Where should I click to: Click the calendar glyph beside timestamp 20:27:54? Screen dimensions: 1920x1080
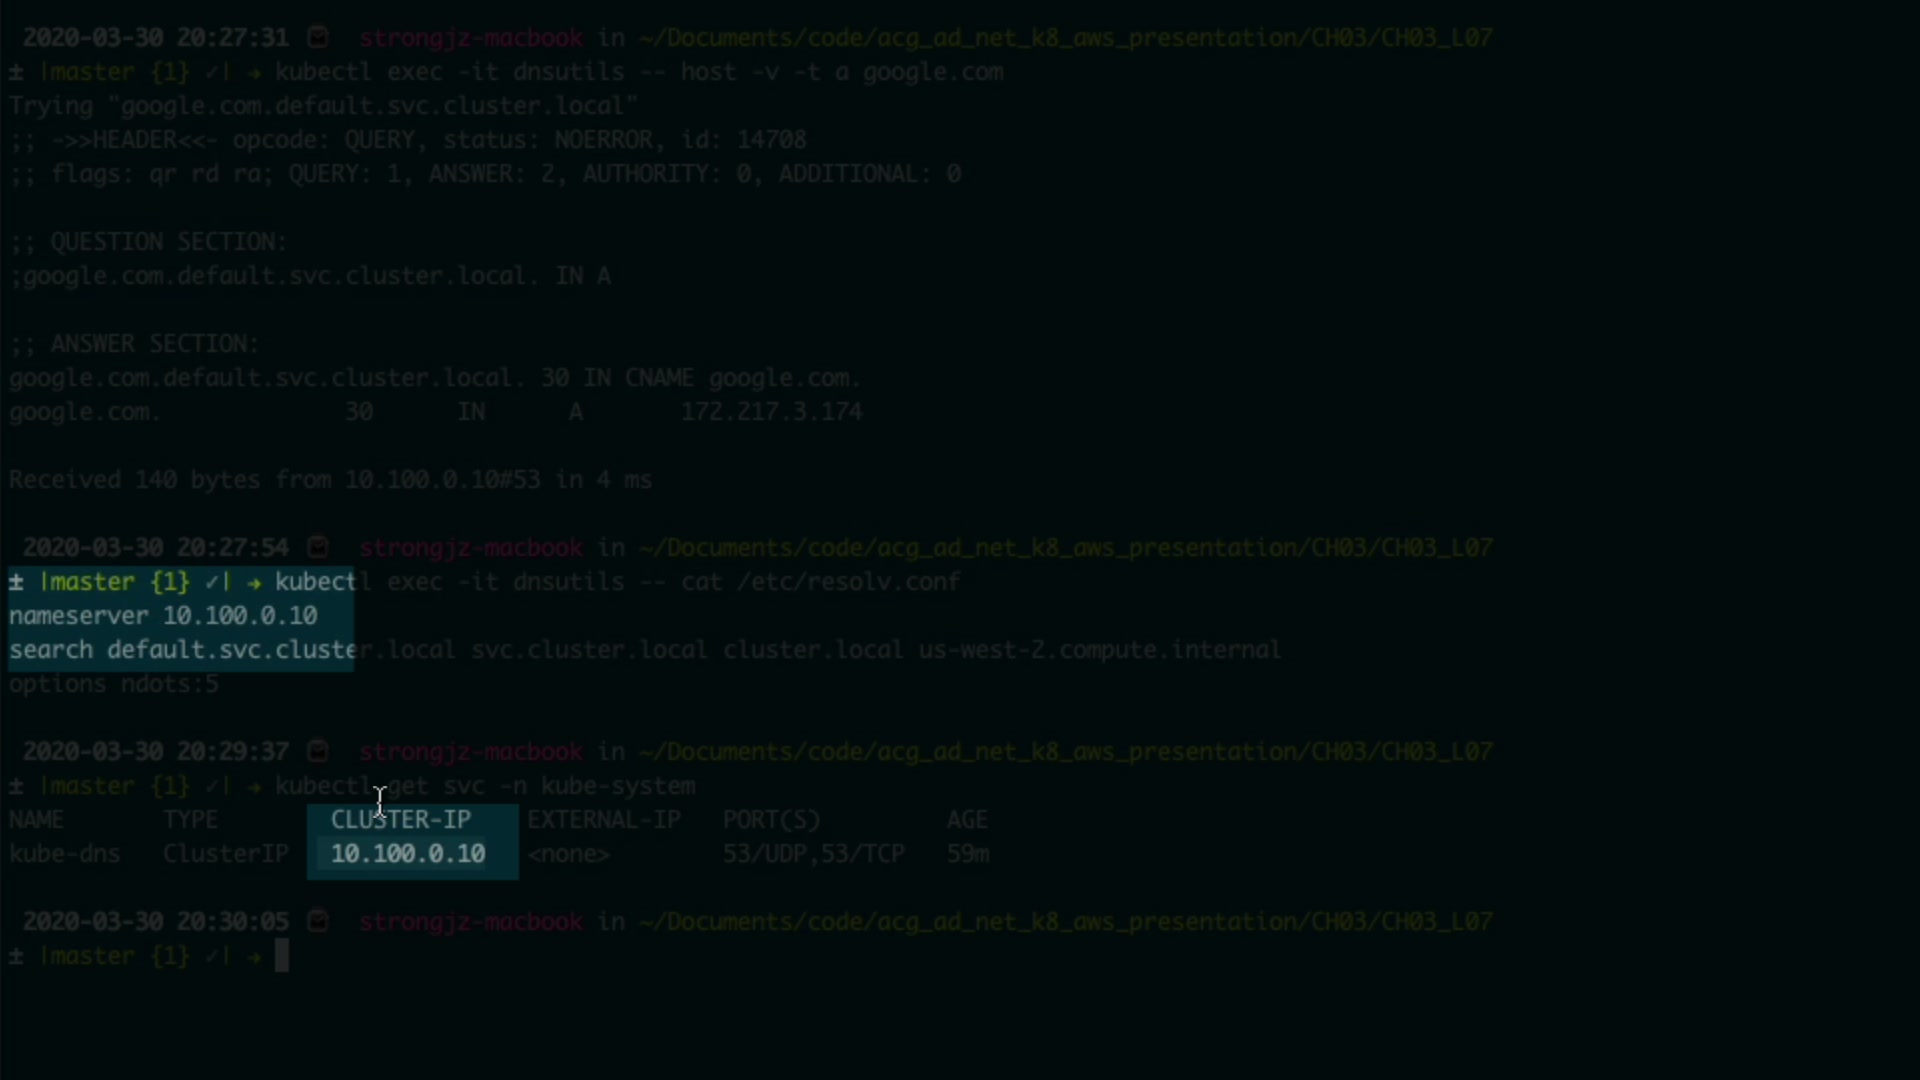tap(318, 548)
